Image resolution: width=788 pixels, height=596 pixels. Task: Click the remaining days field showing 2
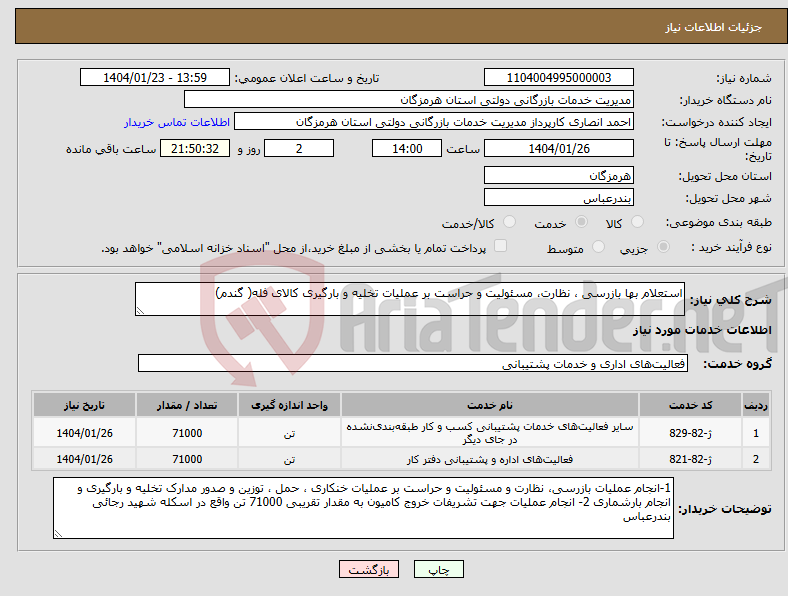point(299,148)
